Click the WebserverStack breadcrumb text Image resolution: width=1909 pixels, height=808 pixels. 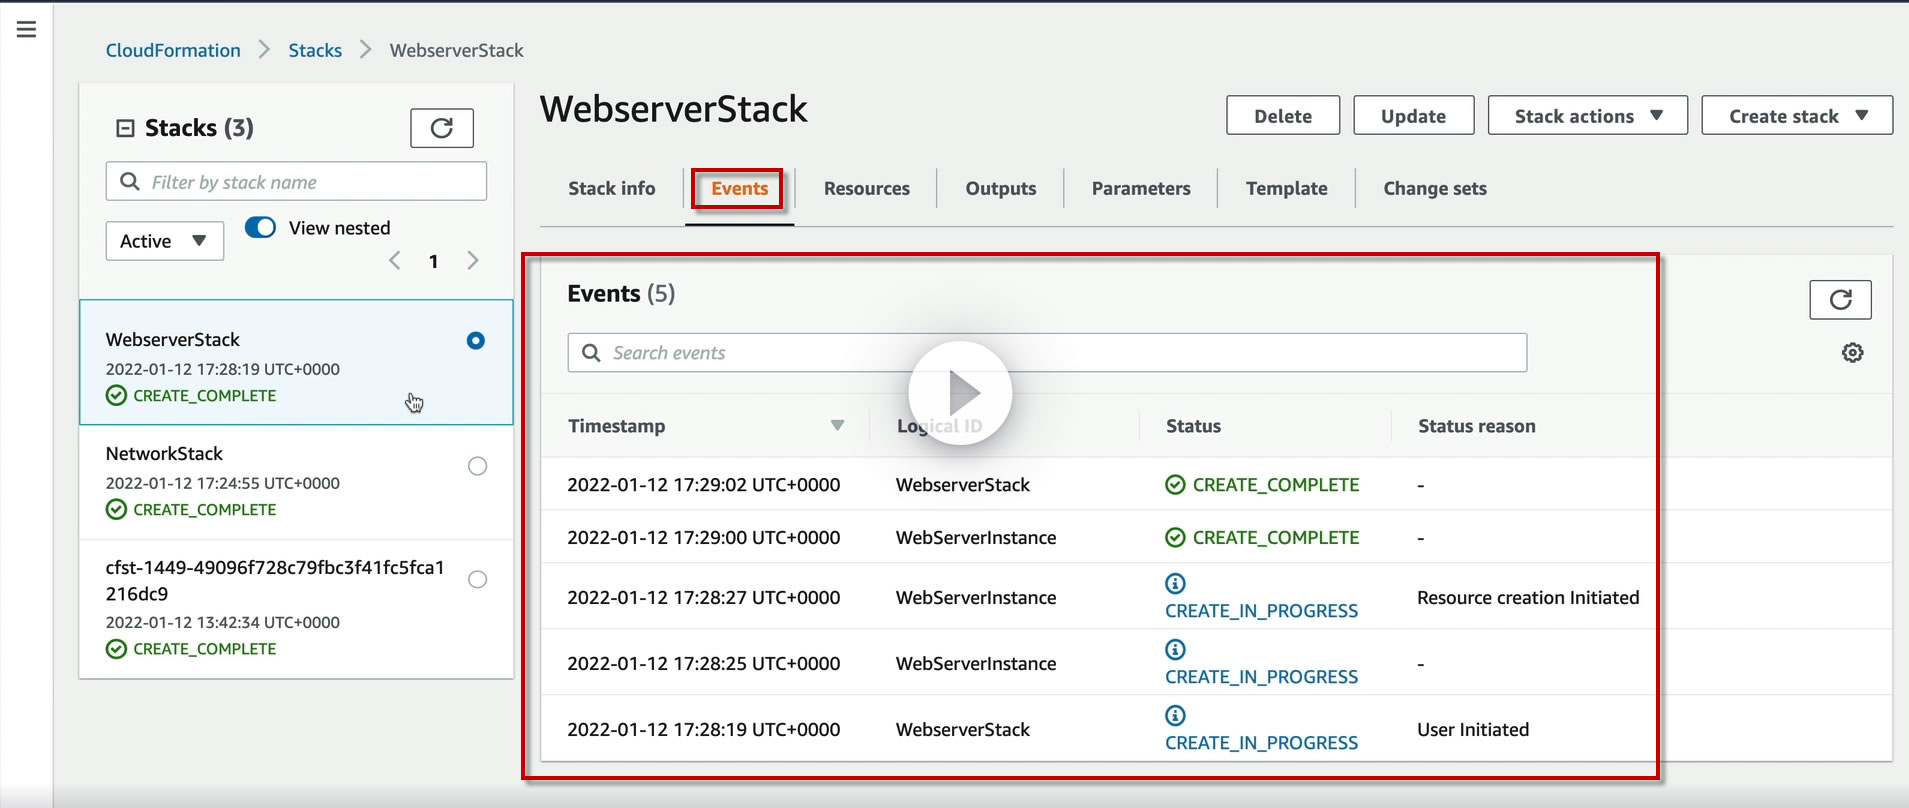(457, 50)
